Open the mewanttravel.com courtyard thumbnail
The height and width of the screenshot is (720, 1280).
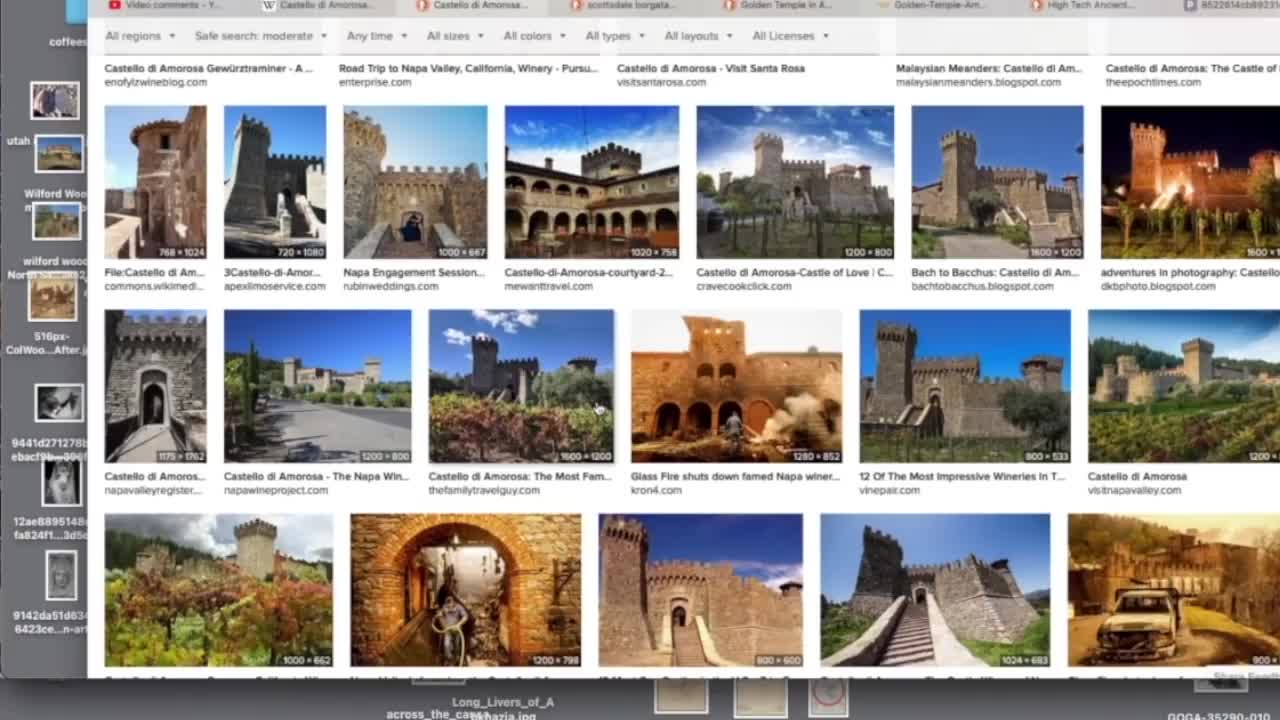point(592,182)
